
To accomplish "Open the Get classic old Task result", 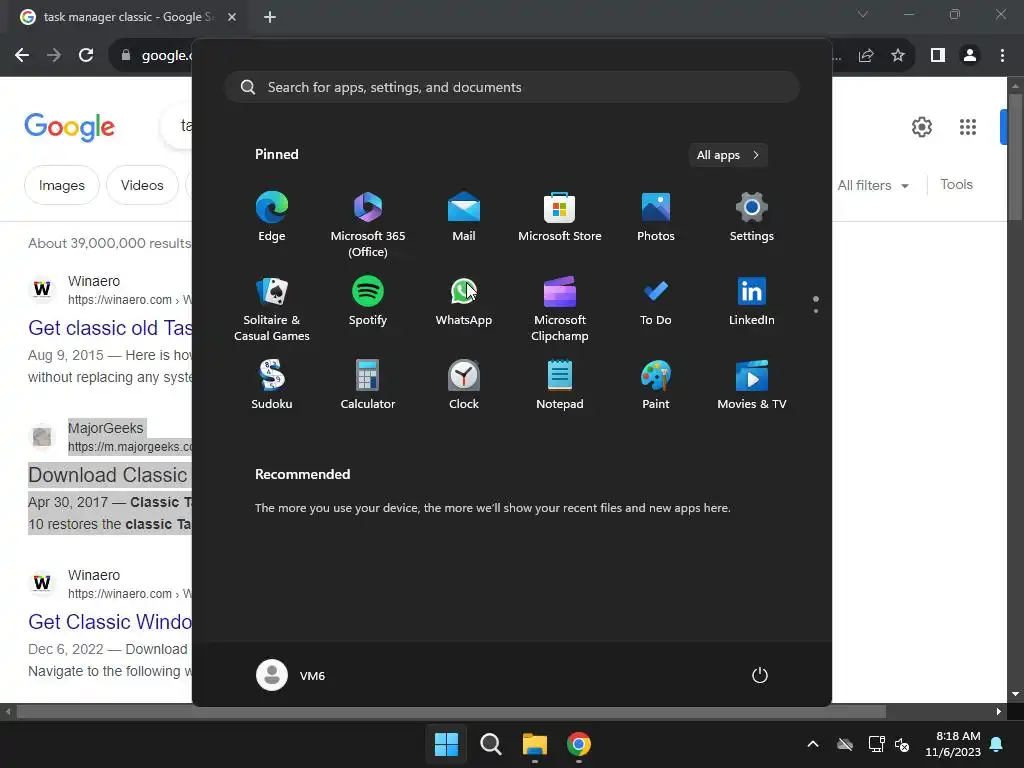I will pos(110,328).
